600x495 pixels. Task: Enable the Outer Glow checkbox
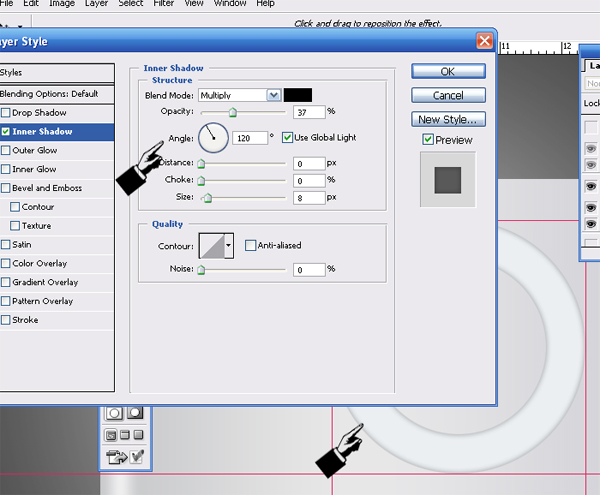[x=6, y=150]
